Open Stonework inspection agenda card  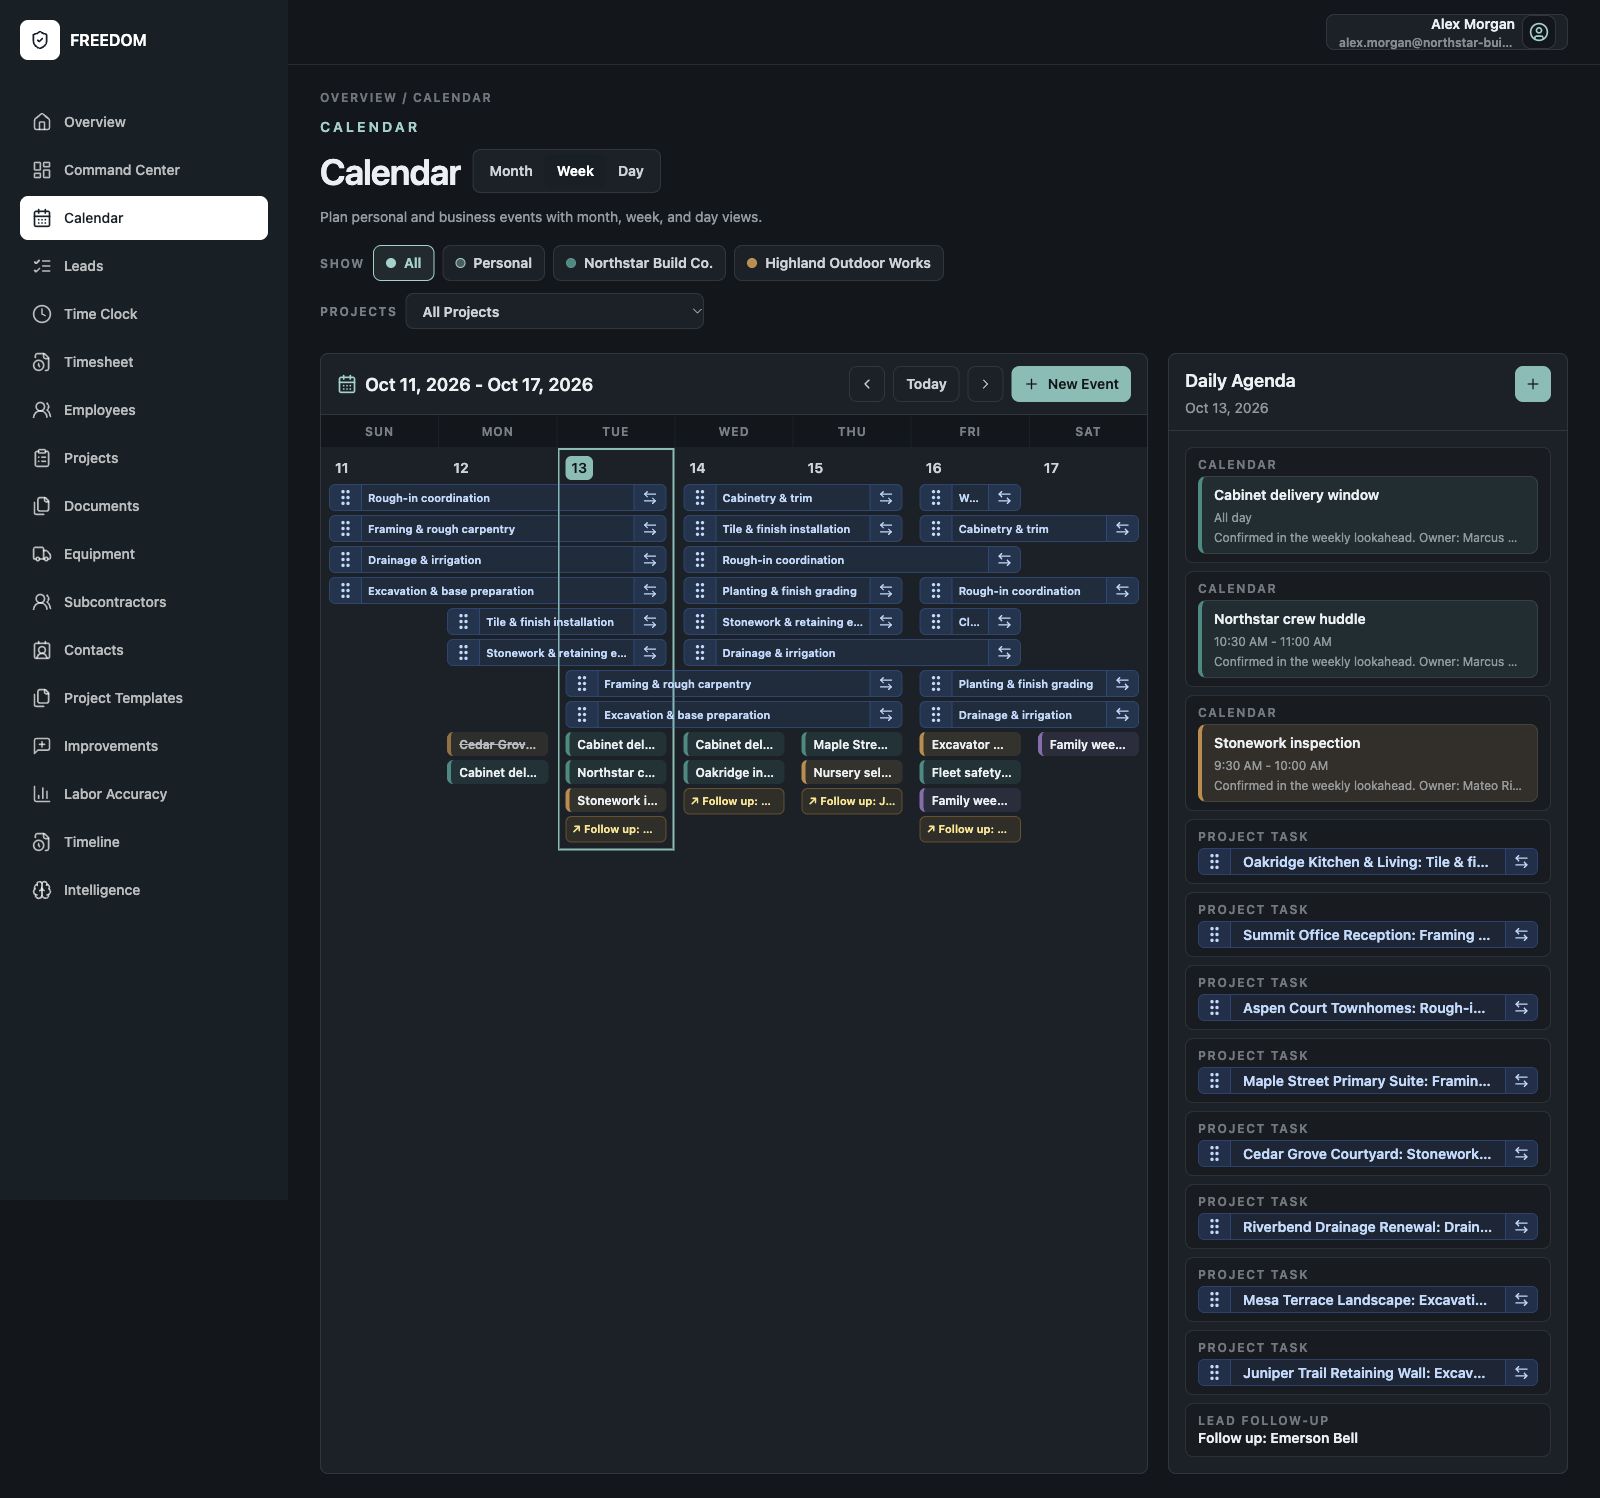click(x=1368, y=764)
